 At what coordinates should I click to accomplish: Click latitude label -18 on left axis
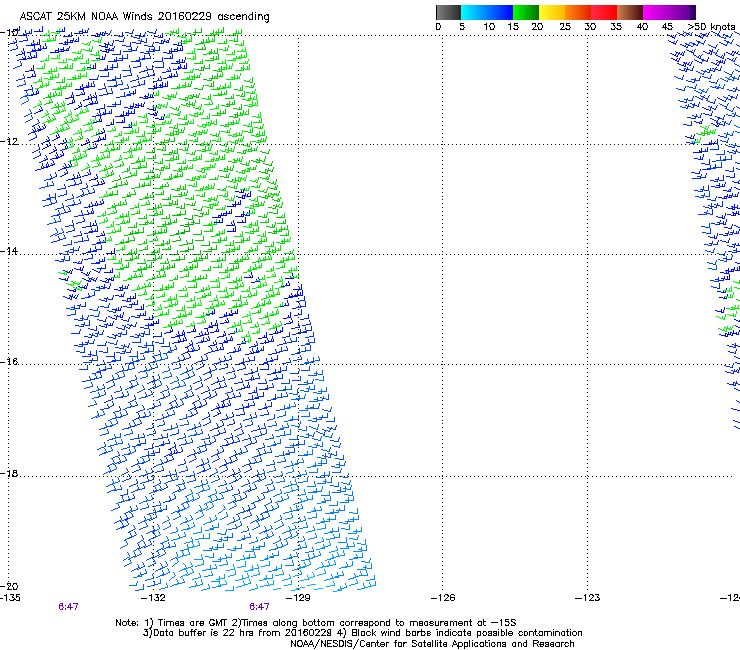coord(9,473)
